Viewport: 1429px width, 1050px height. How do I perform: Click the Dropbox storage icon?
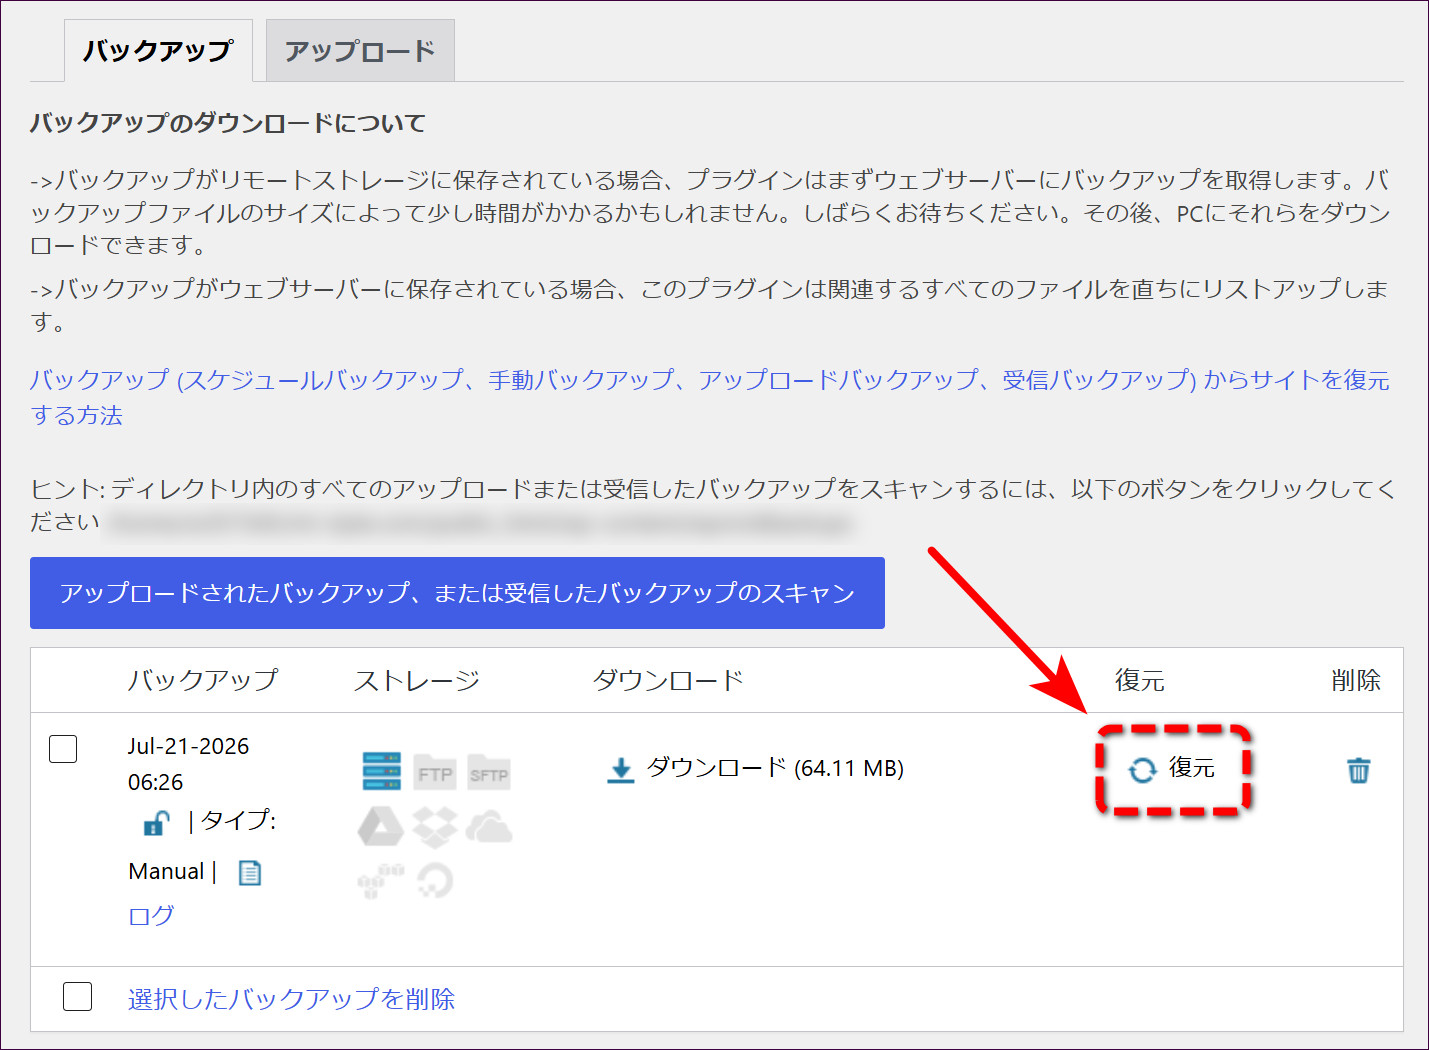pos(435,826)
